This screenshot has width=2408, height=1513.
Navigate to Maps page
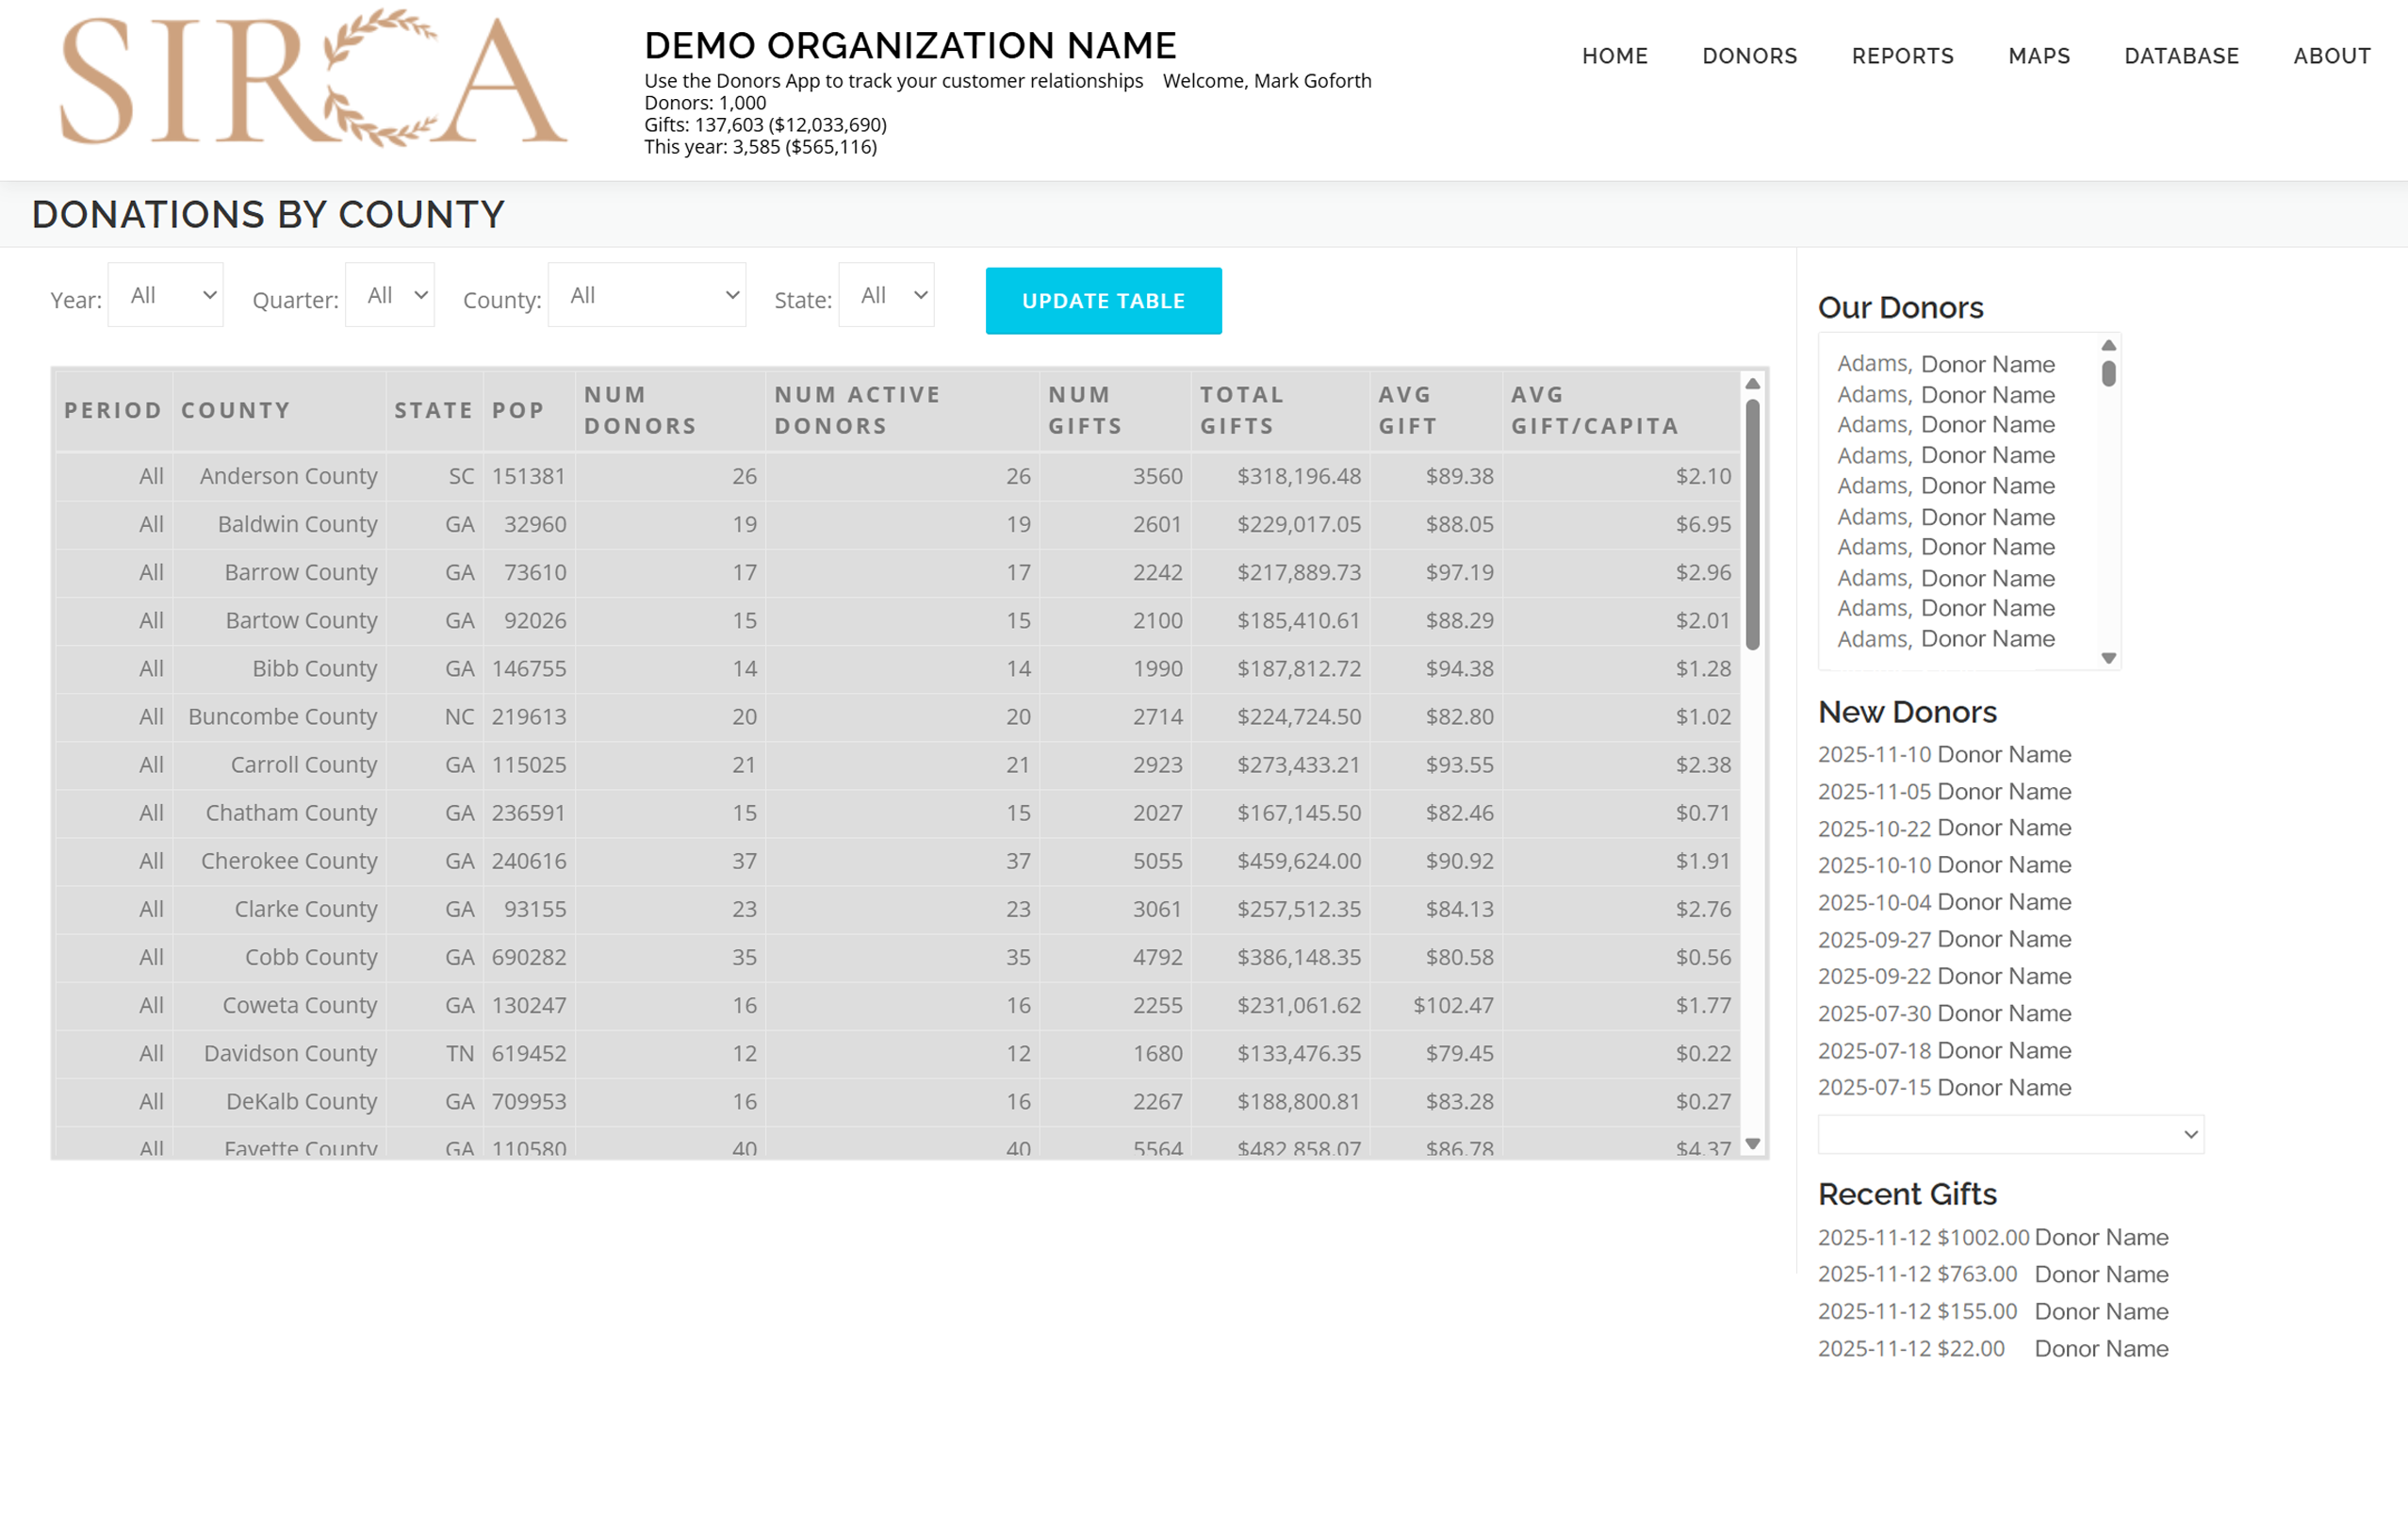tap(2038, 56)
